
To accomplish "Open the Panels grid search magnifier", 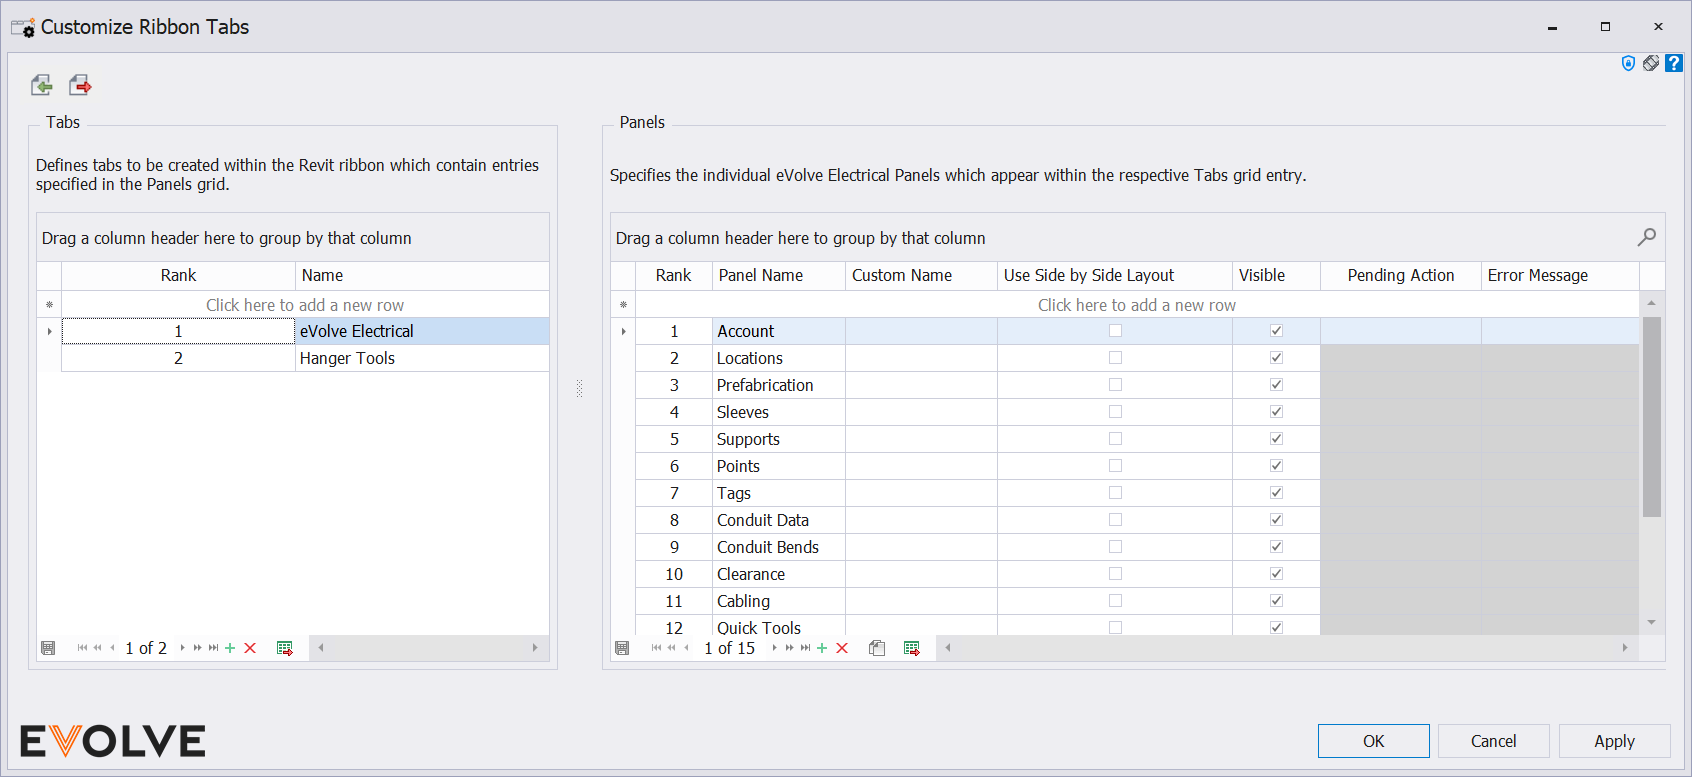I will pyautogui.click(x=1646, y=237).
